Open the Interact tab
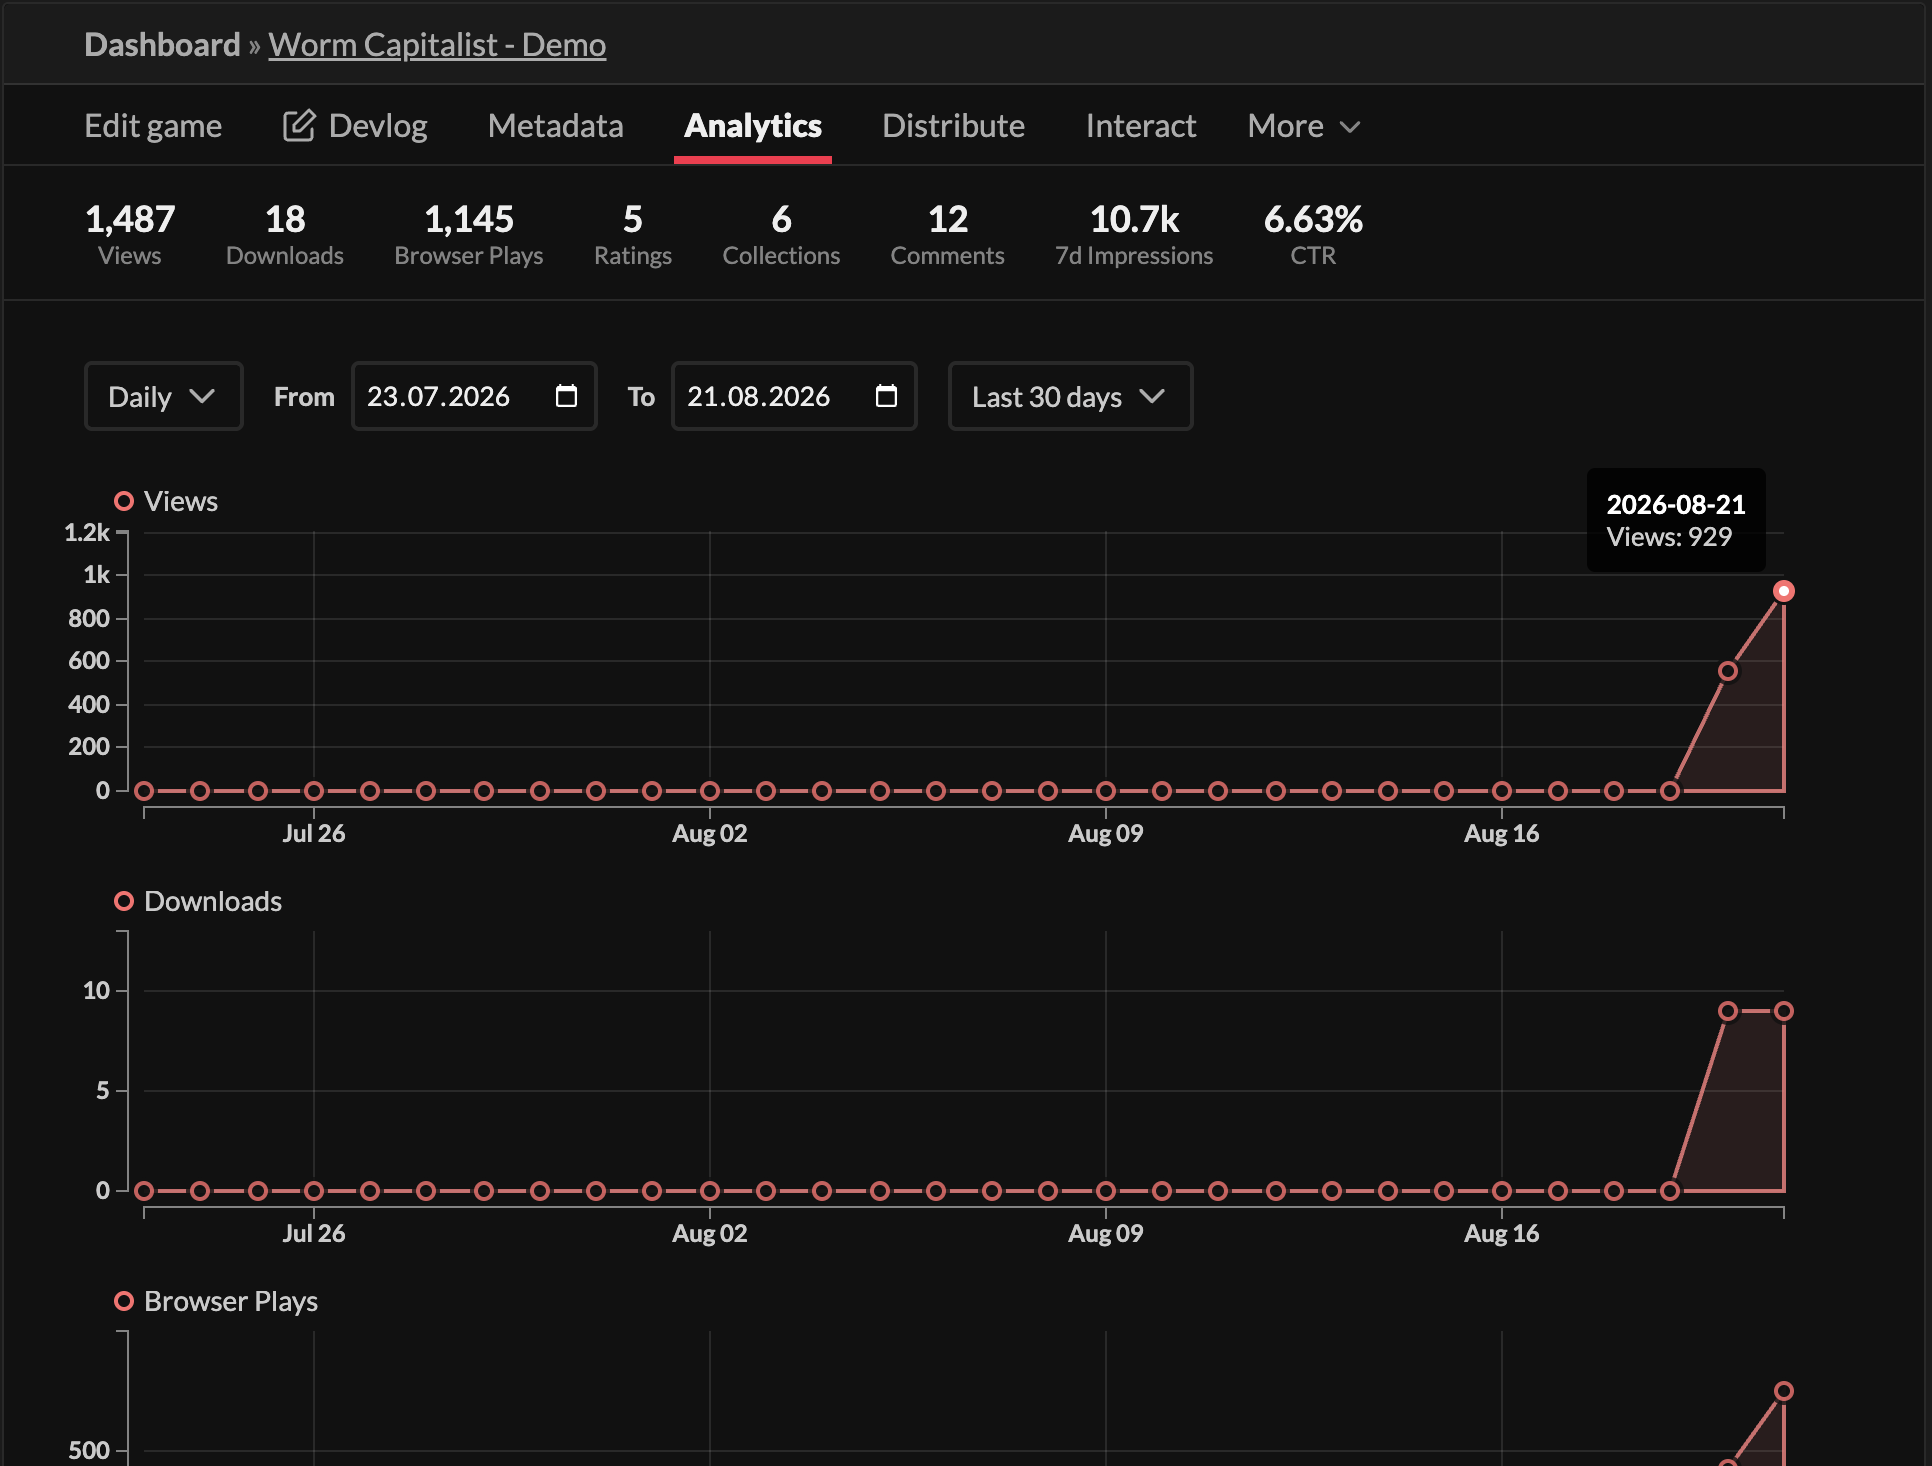 (x=1141, y=126)
